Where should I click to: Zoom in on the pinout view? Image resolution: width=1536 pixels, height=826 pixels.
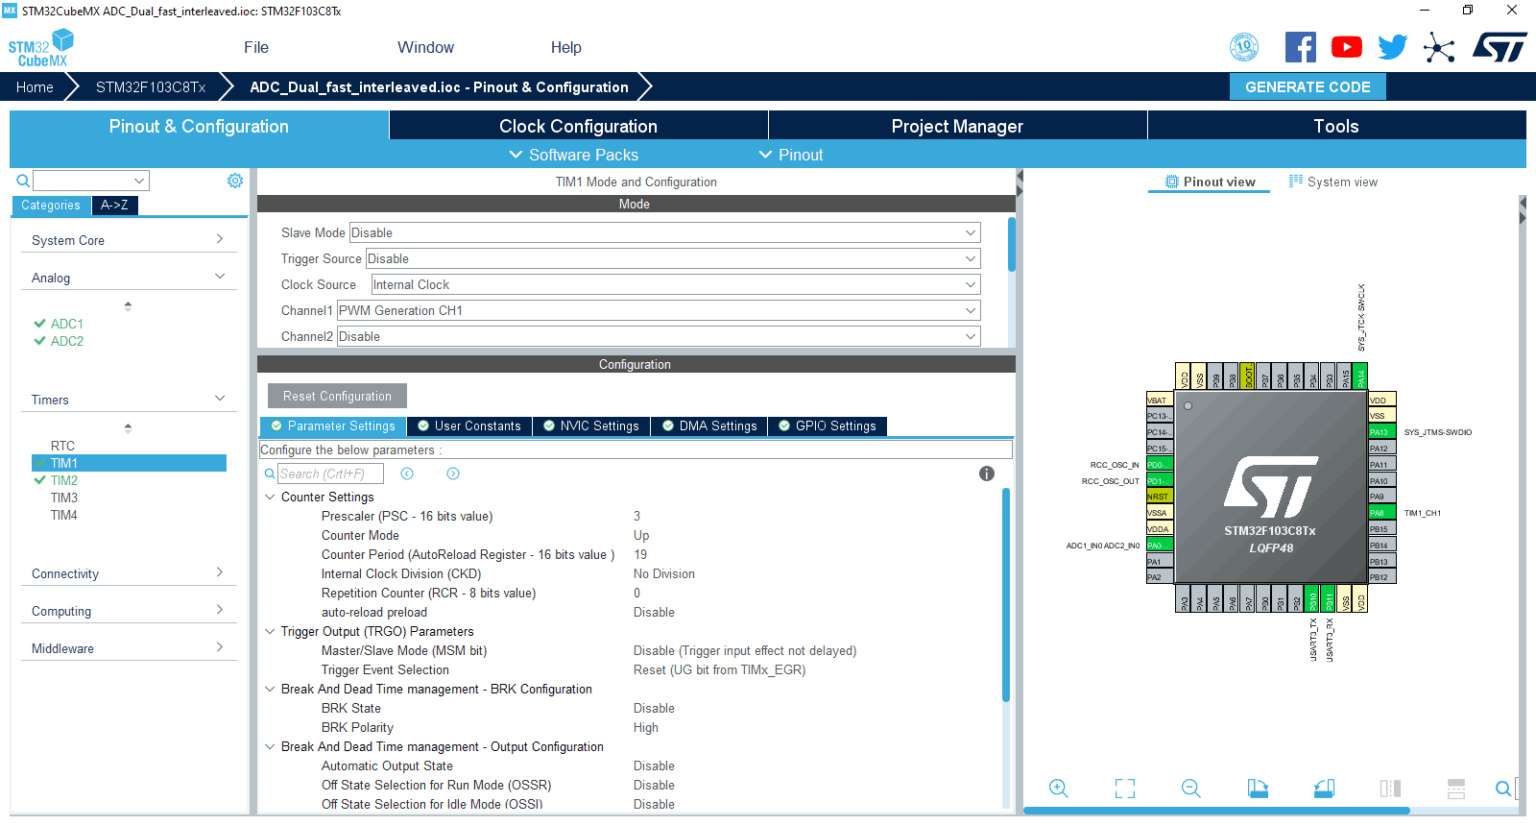(1058, 788)
